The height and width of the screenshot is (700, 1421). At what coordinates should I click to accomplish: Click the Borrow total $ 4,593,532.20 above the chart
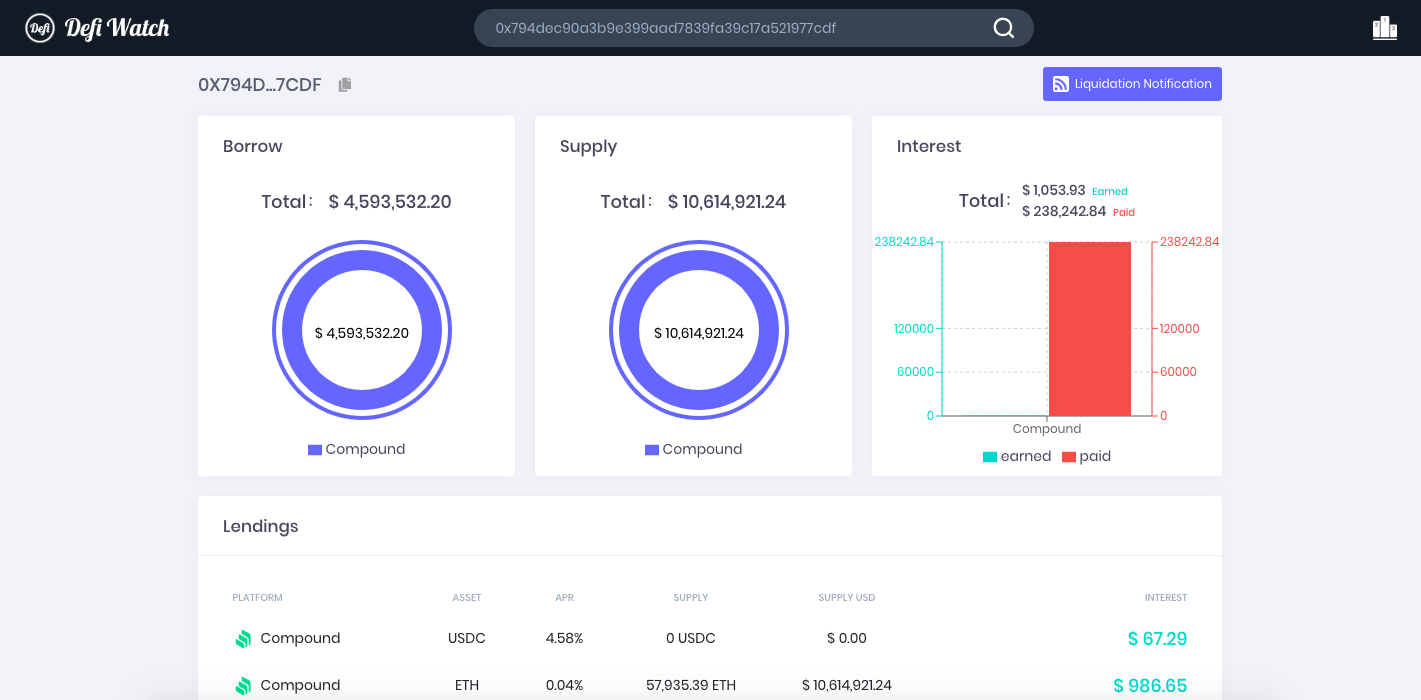(x=390, y=202)
